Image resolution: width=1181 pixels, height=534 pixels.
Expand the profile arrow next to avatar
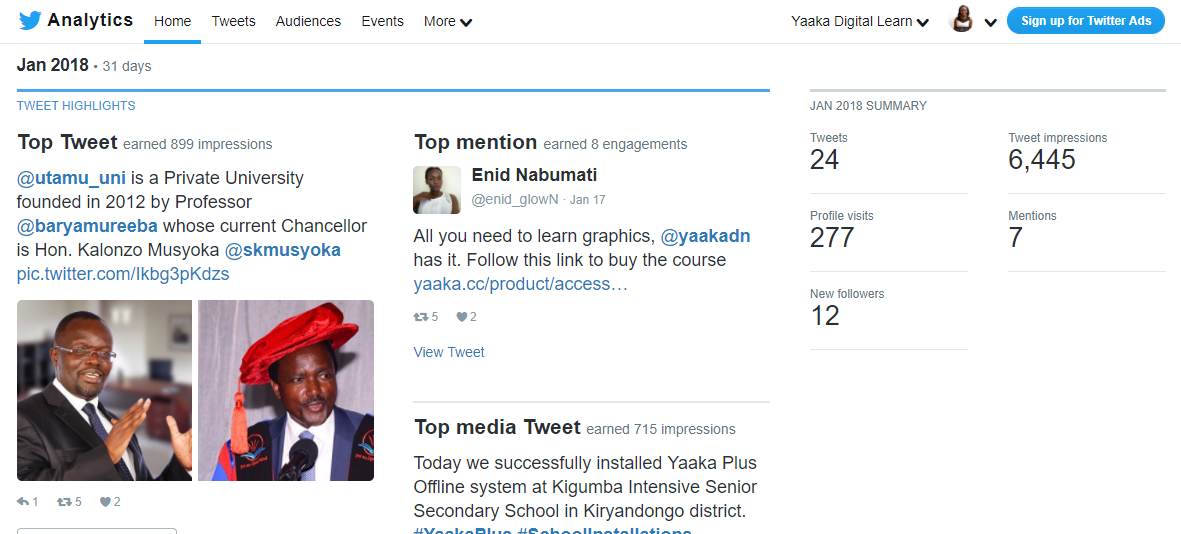[990, 22]
